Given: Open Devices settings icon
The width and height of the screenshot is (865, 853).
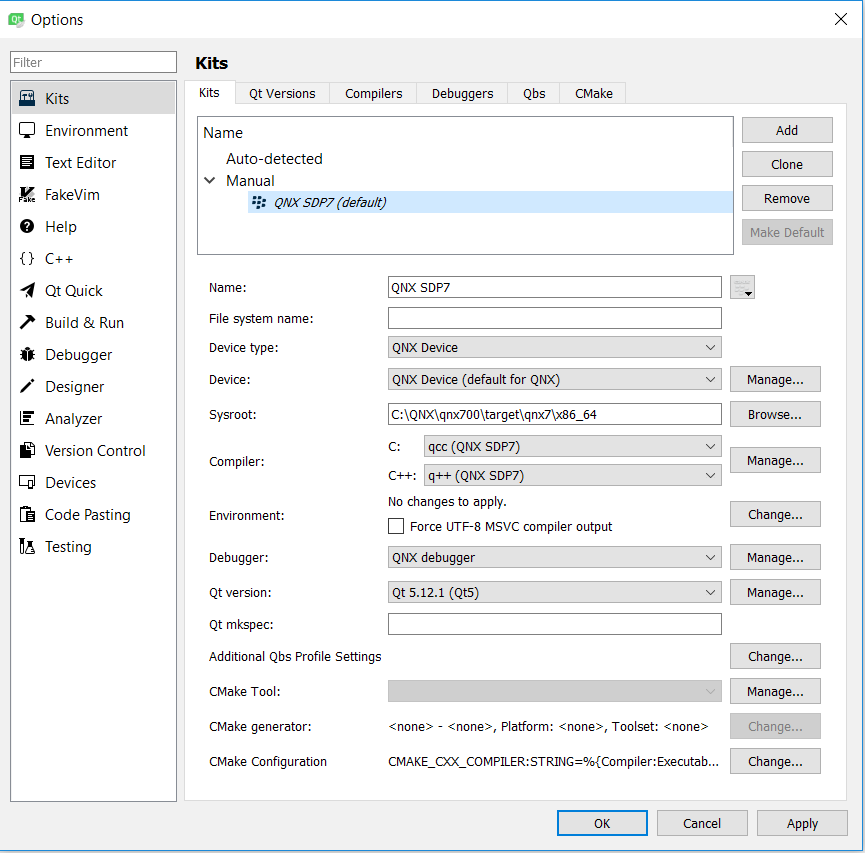Looking at the screenshot, I should click(27, 482).
